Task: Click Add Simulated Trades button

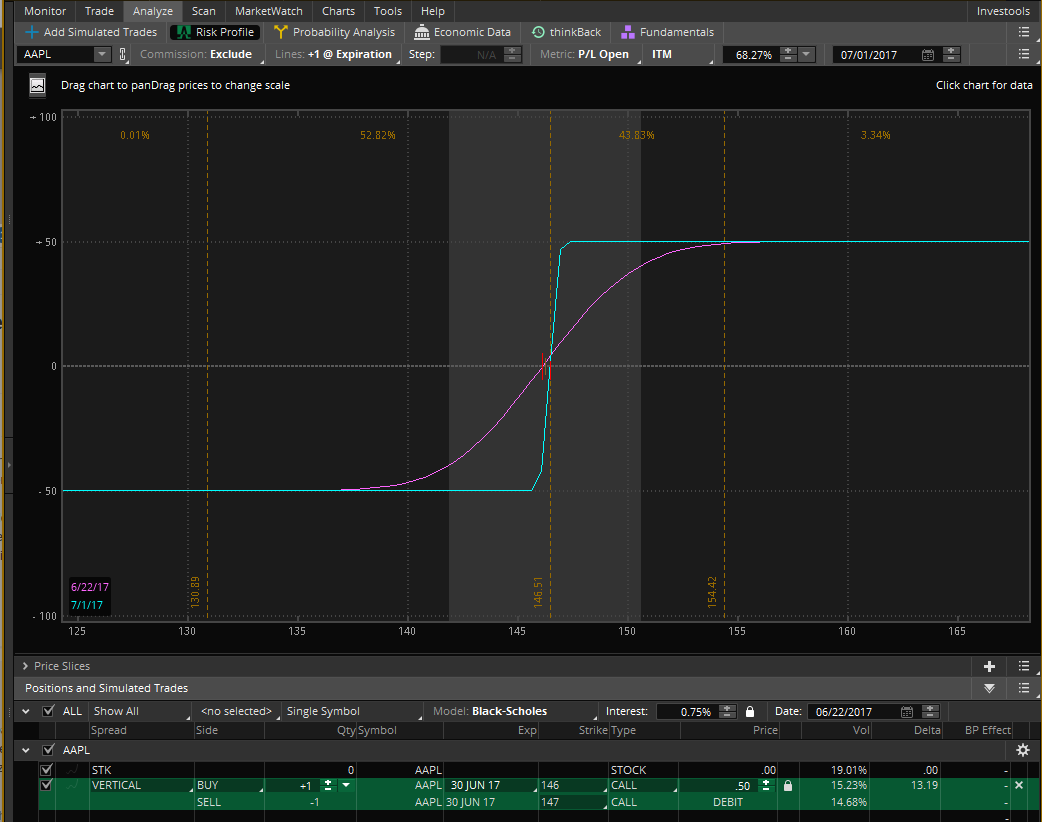Action: pyautogui.click(x=91, y=32)
